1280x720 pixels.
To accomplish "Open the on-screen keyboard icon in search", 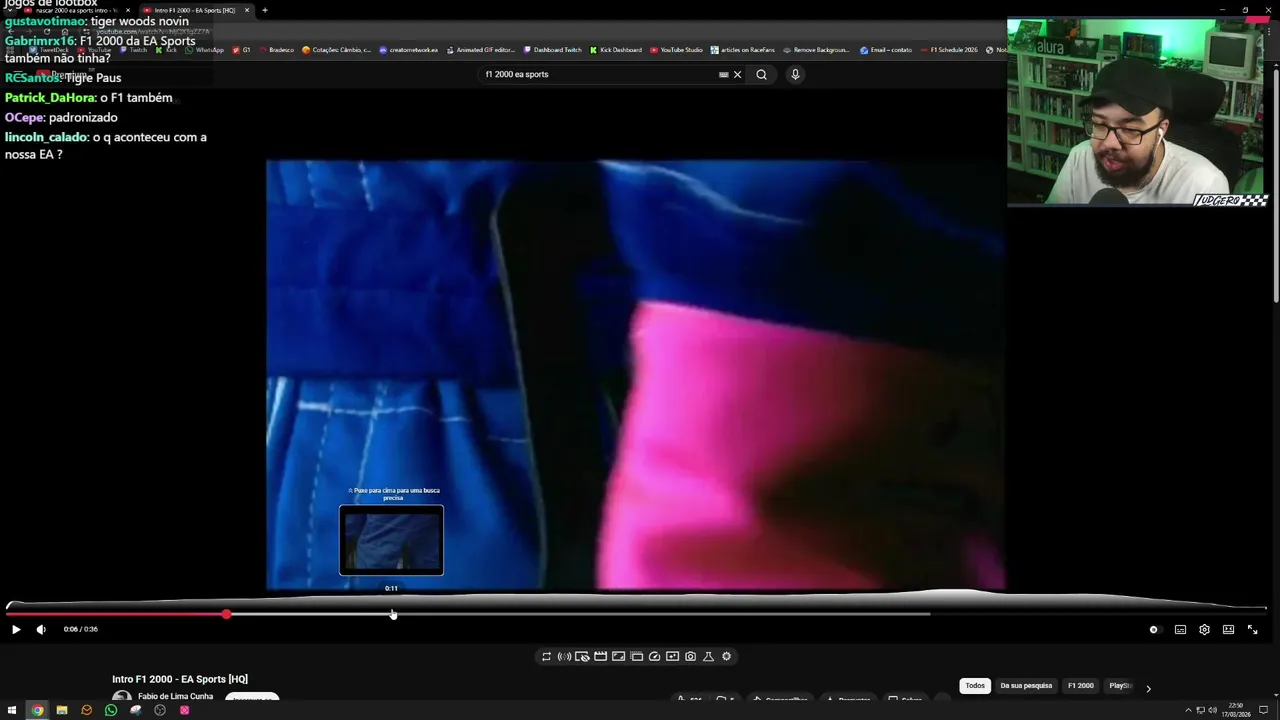I will [x=723, y=74].
